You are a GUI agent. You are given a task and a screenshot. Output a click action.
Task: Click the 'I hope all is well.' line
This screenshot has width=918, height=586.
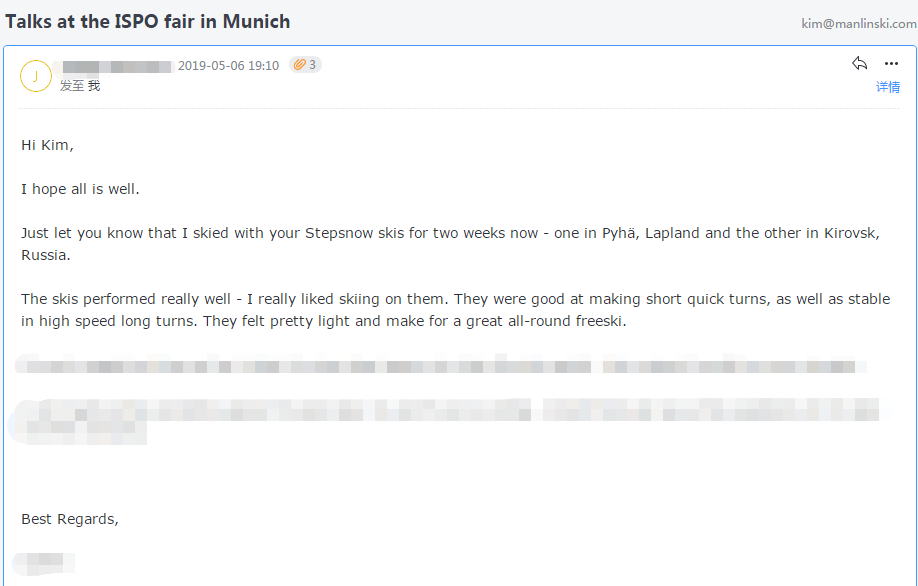coord(81,189)
